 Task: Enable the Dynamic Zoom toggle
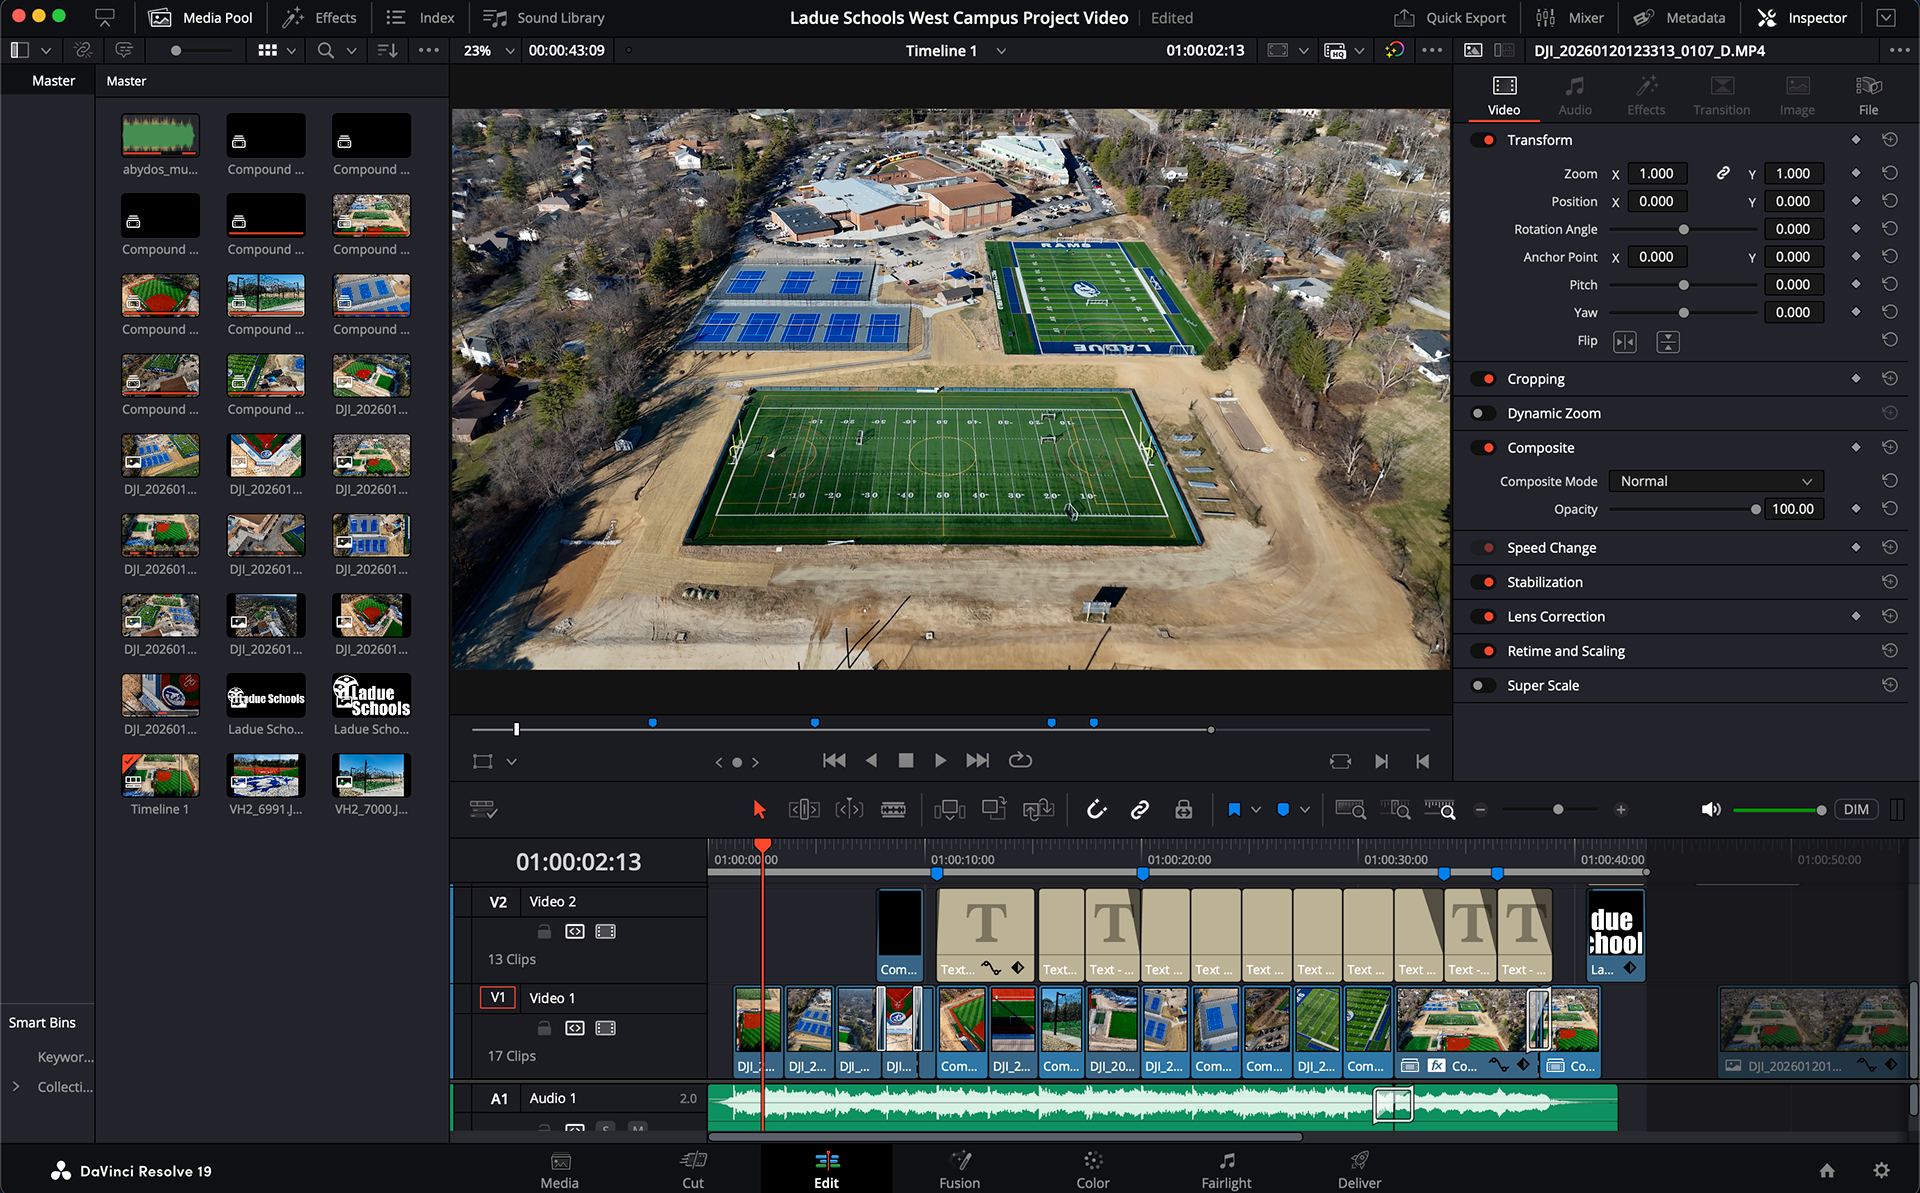point(1482,413)
